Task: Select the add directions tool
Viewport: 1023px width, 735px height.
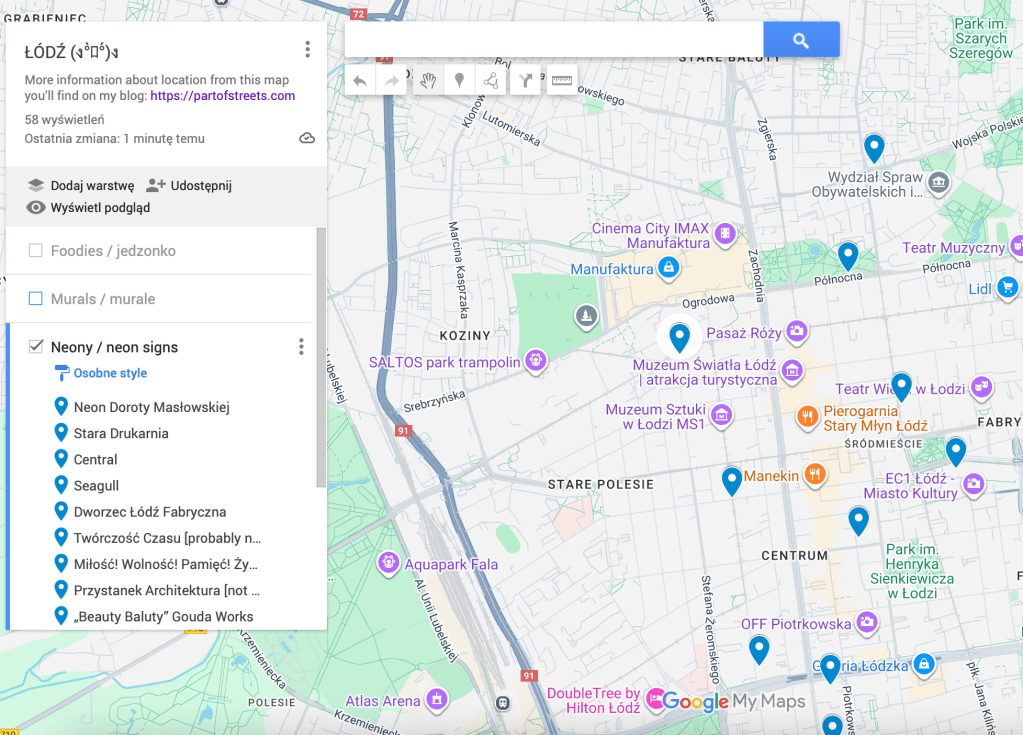Action: [525, 81]
